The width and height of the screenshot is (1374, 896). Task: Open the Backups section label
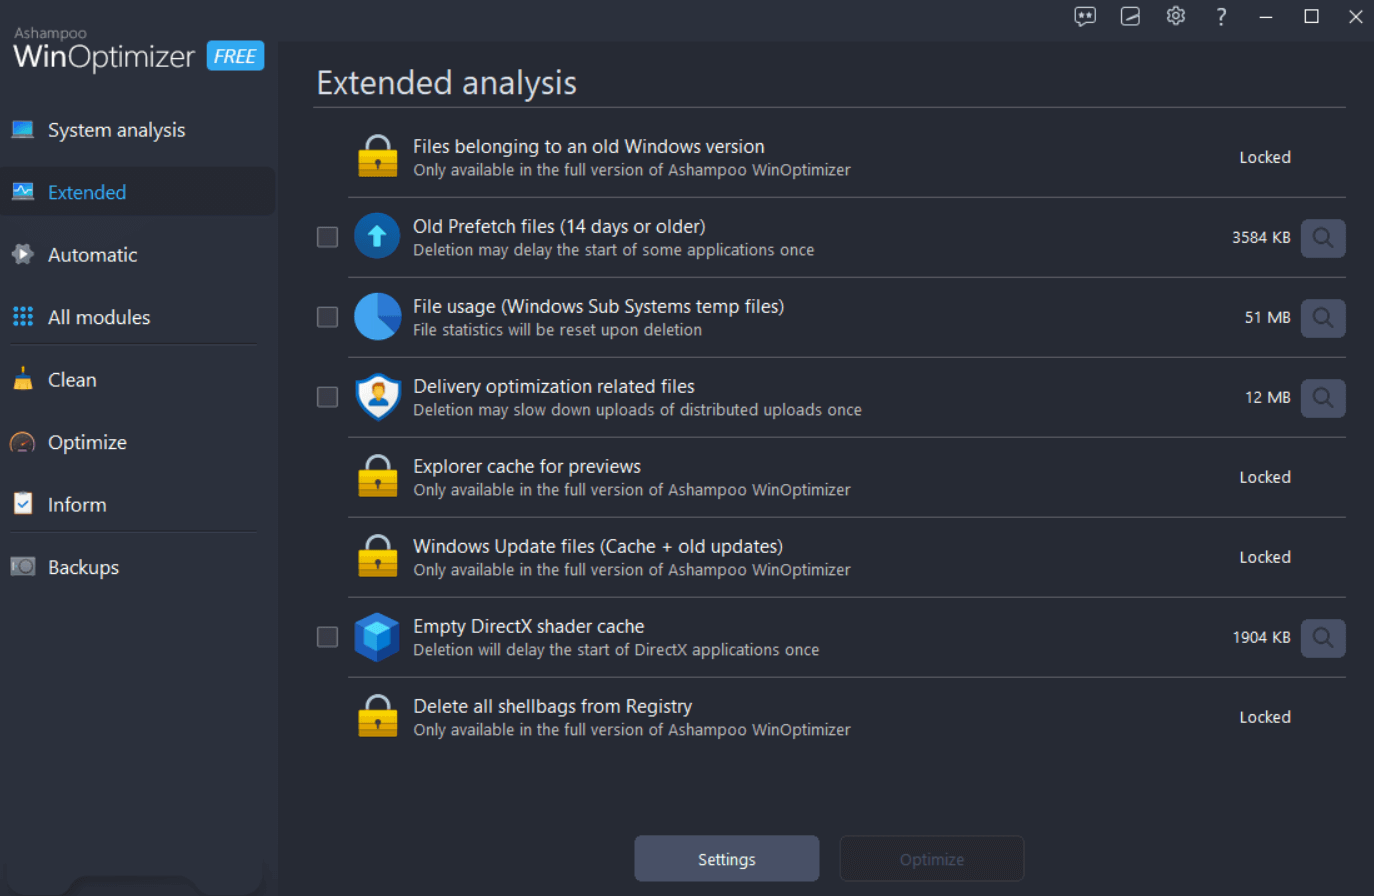point(83,567)
